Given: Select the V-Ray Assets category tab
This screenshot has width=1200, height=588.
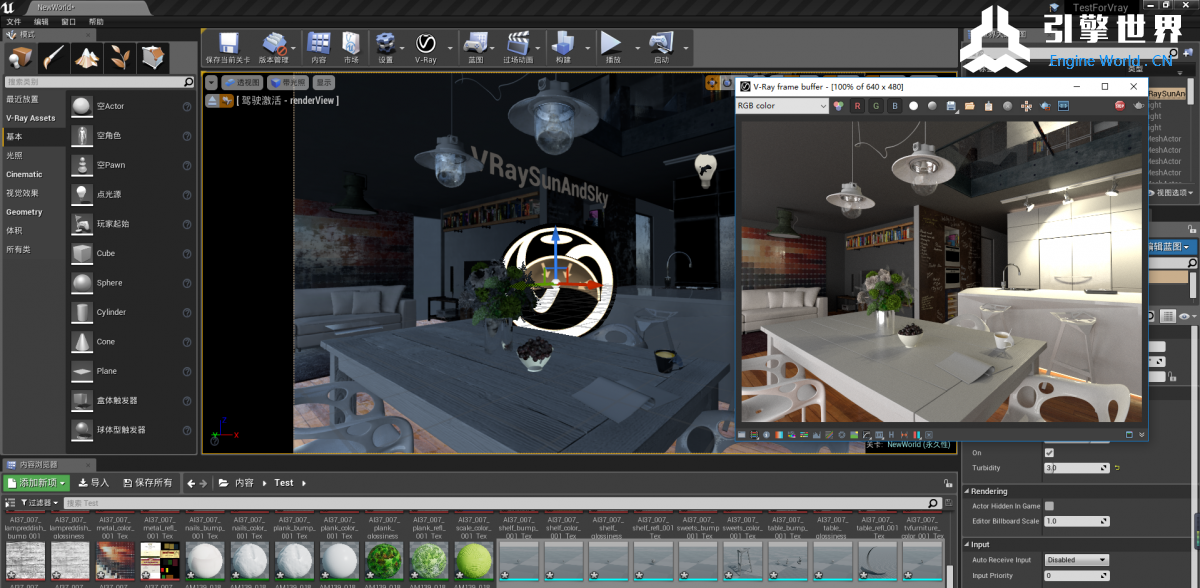Looking at the screenshot, I should point(31,118).
